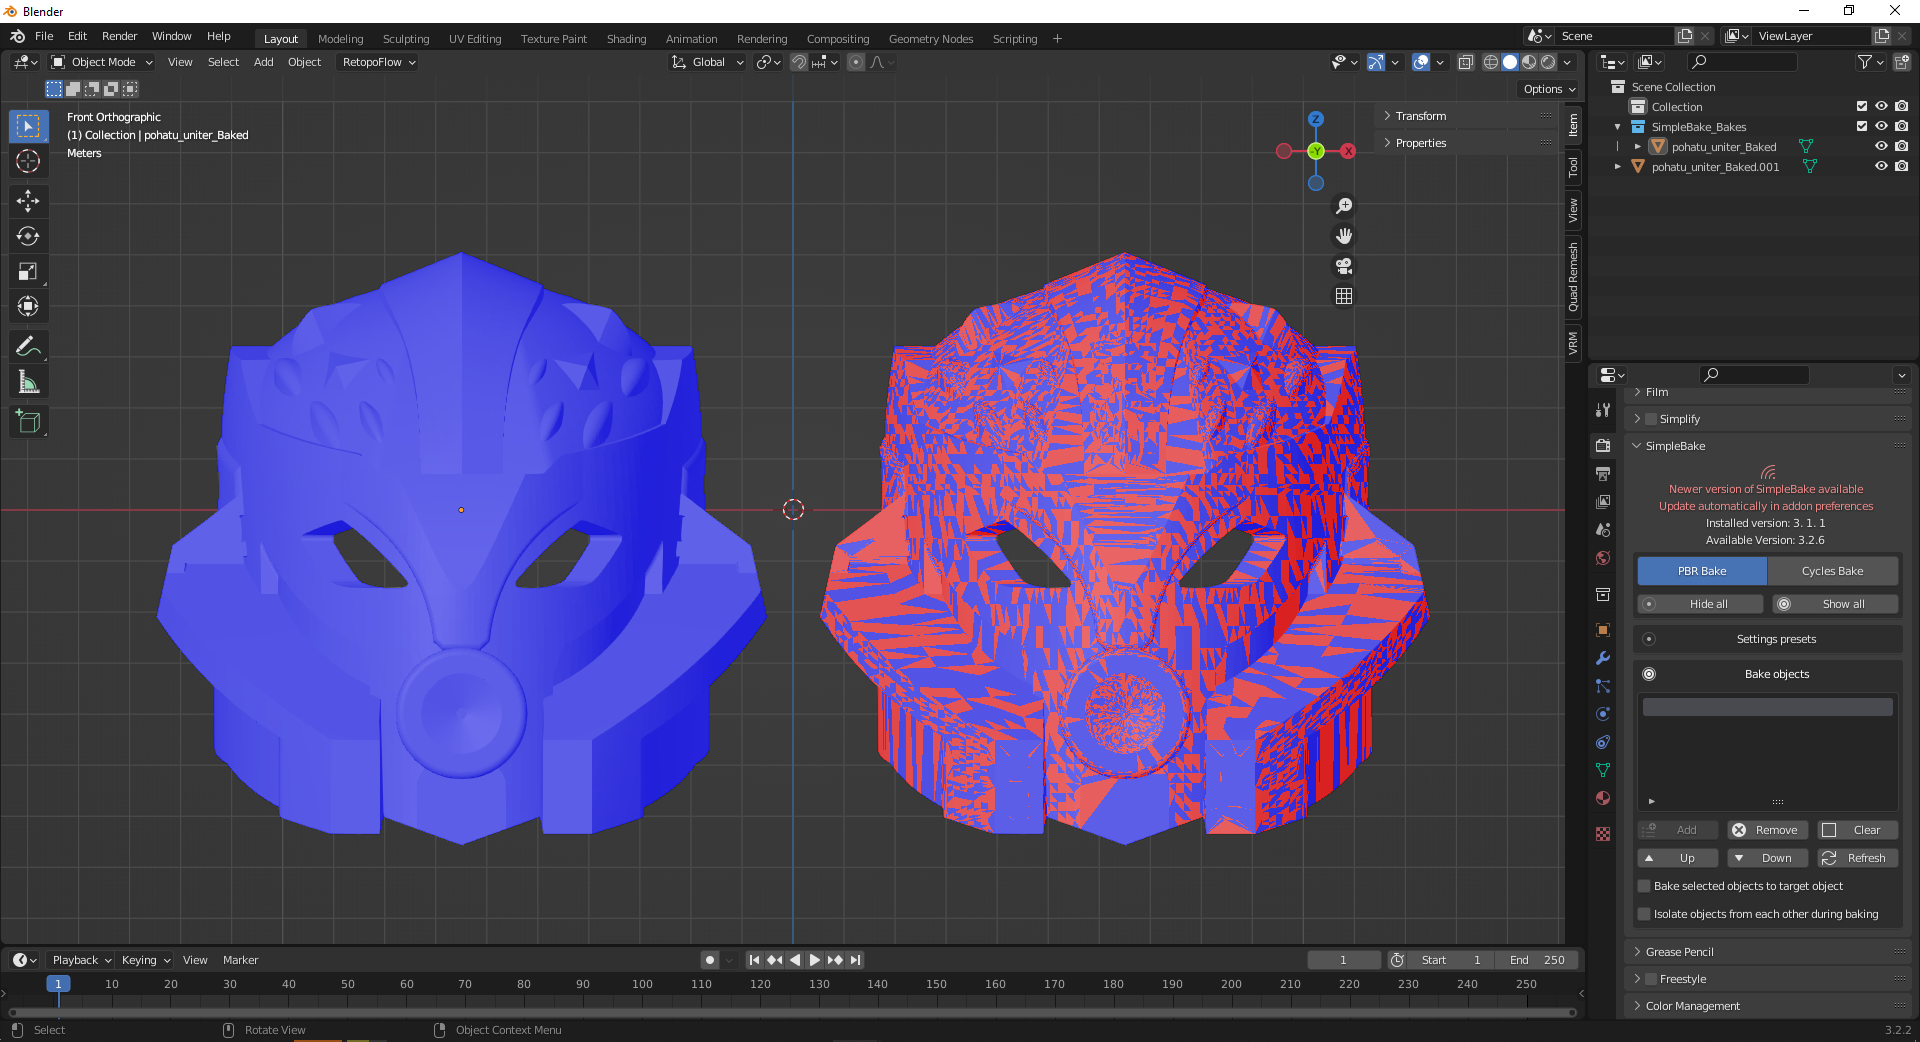This screenshot has width=1920, height=1042.
Task: Hide pohatu_uniter_Baked using its eye toggle
Action: click(1881, 146)
